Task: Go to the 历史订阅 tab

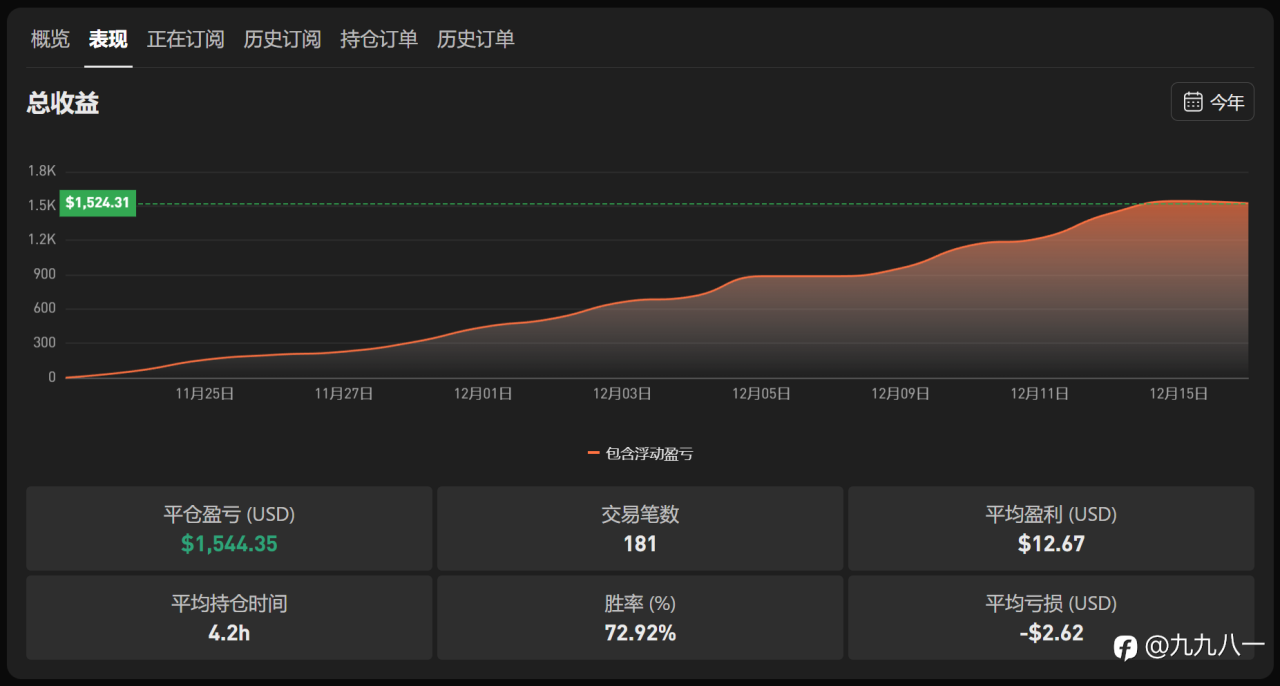Action: tap(282, 39)
